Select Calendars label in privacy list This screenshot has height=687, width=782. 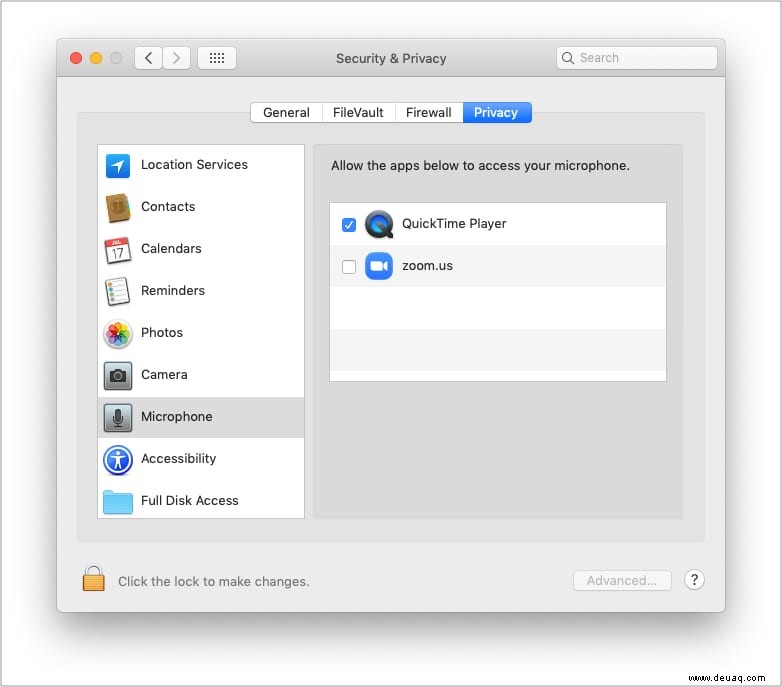point(171,248)
